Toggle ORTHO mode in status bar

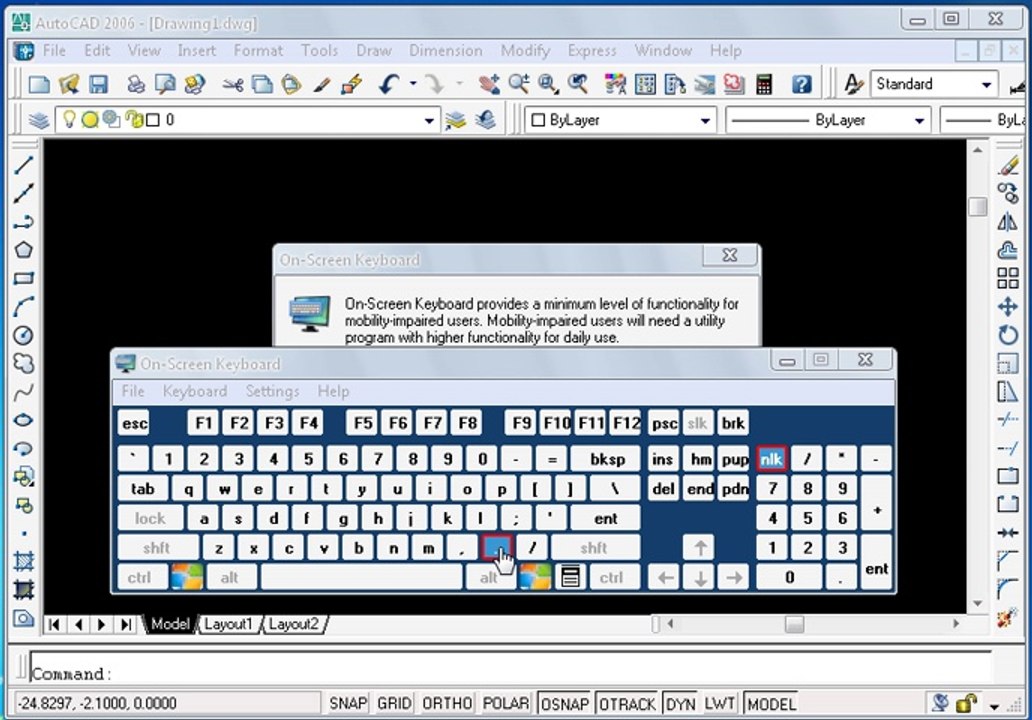[x=447, y=704]
